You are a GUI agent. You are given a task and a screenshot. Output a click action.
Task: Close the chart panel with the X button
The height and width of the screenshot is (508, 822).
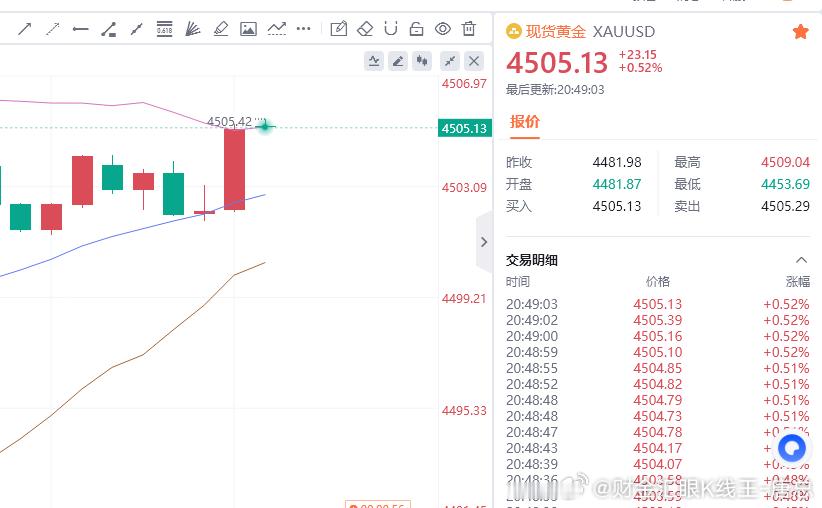(x=474, y=62)
